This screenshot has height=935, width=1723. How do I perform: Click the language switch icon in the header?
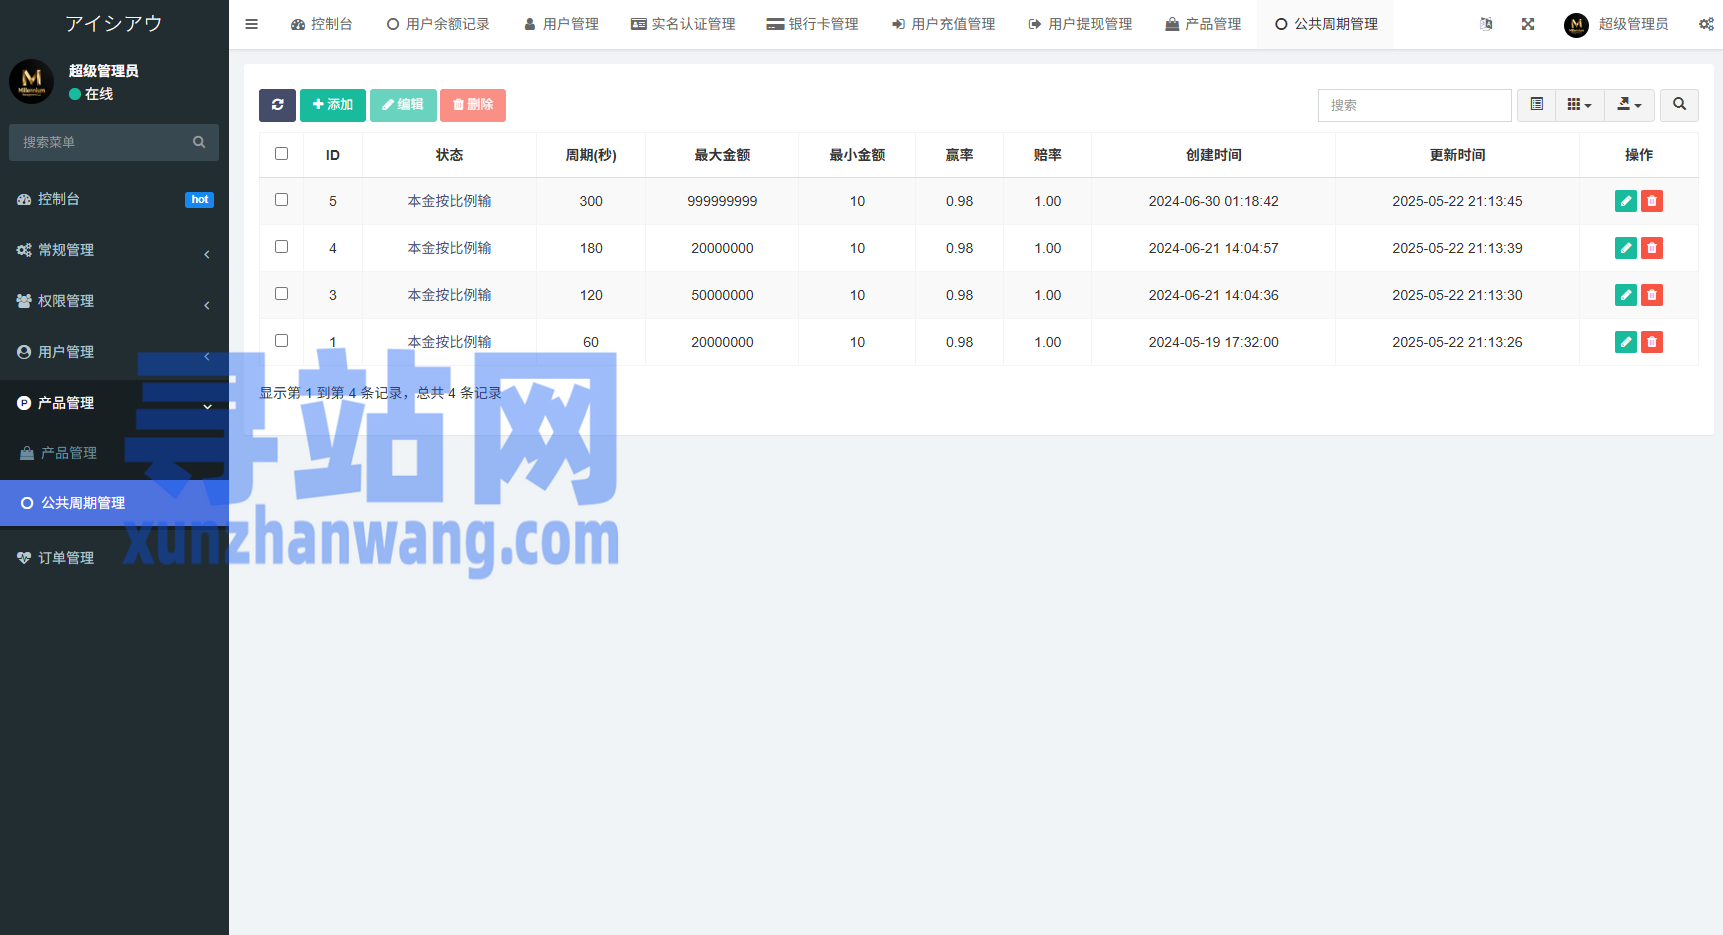pyautogui.click(x=1486, y=24)
